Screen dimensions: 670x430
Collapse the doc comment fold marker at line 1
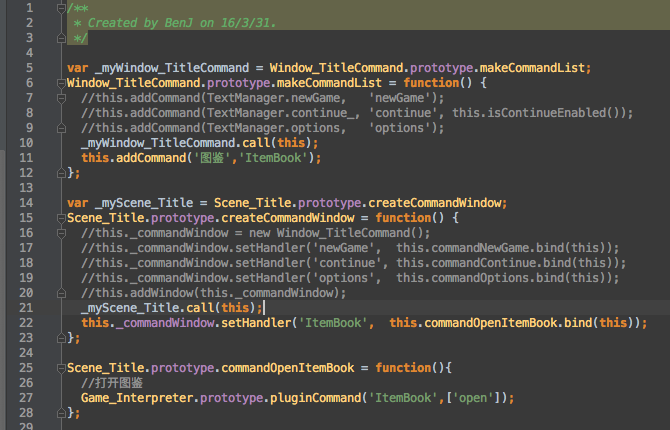[x=61, y=8]
